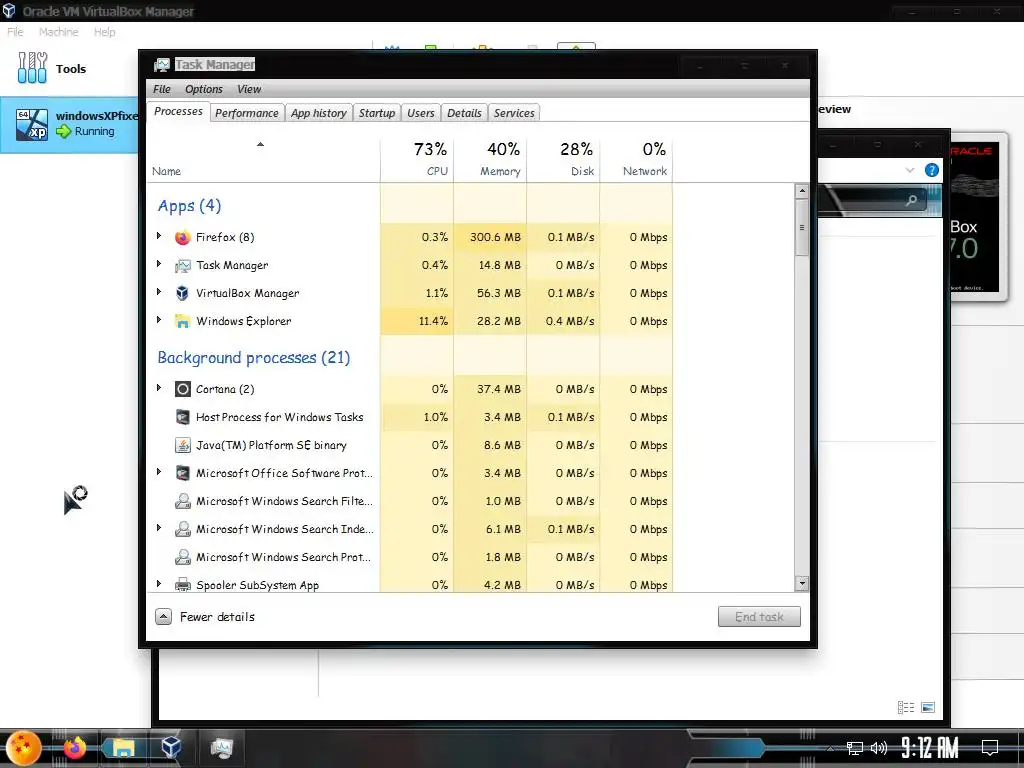This screenshot has height=768, width=1024.
Task: Collapse view with Fewer details arrow
Action: [x=163, y=616]
